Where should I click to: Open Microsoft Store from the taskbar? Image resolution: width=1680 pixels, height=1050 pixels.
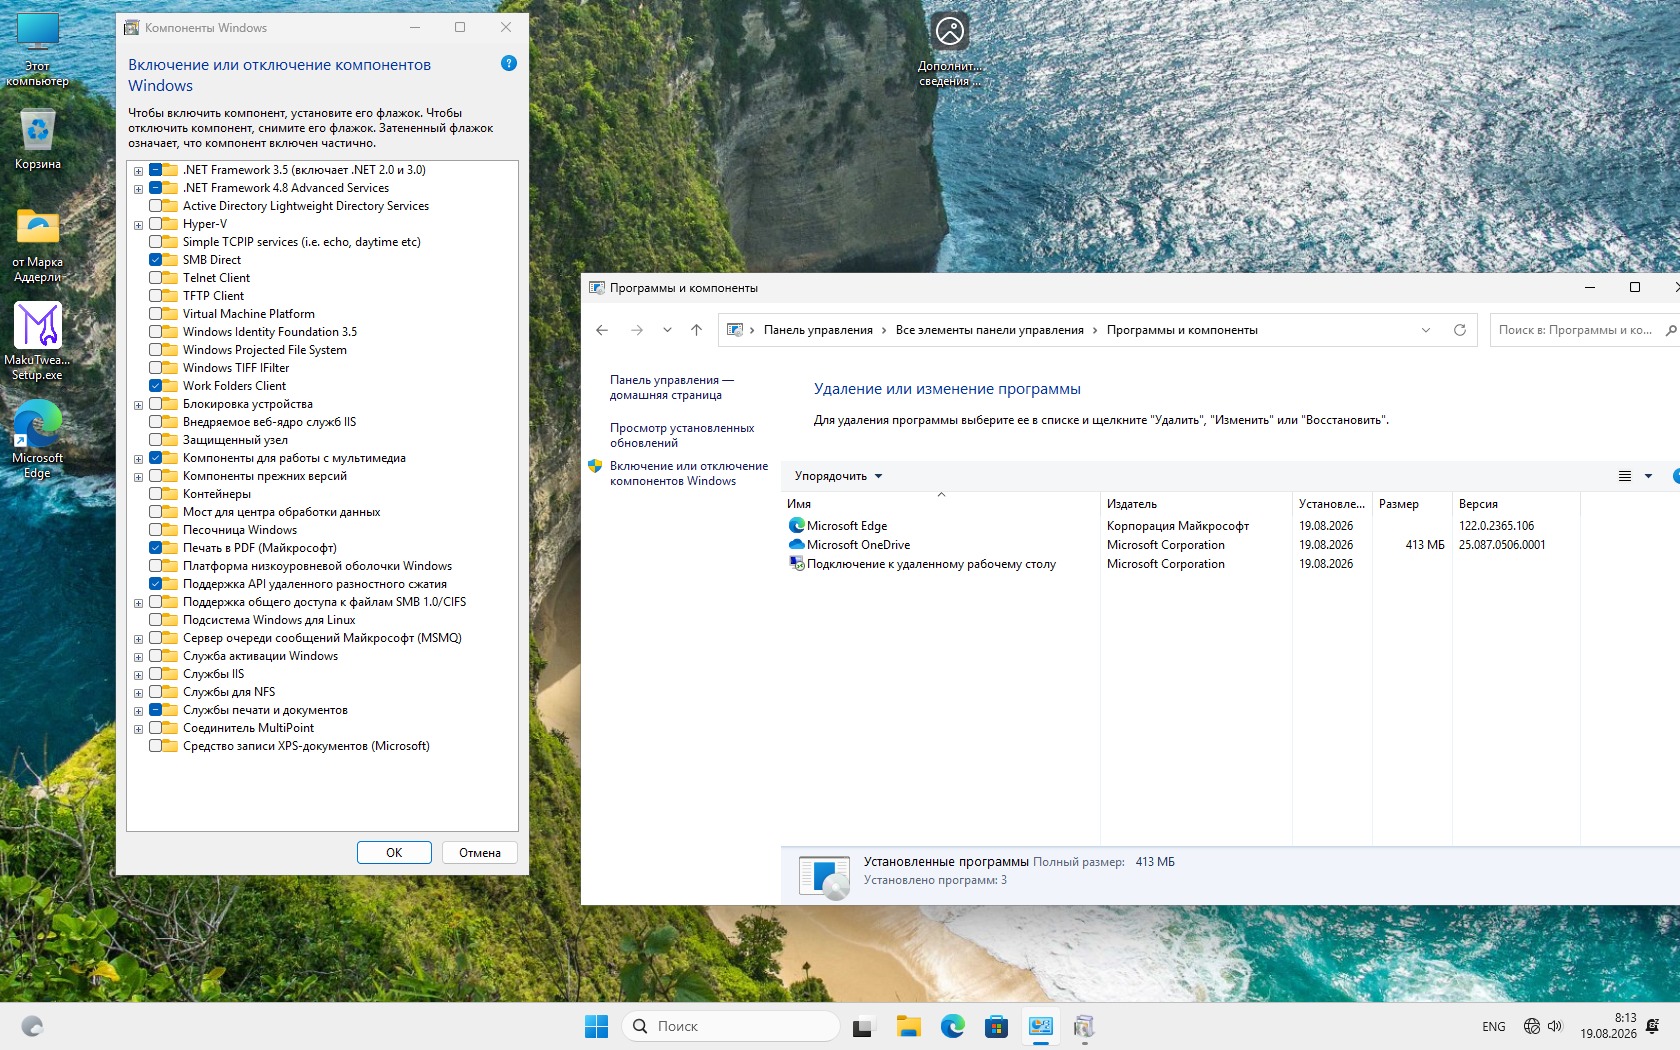(996, 1026)
